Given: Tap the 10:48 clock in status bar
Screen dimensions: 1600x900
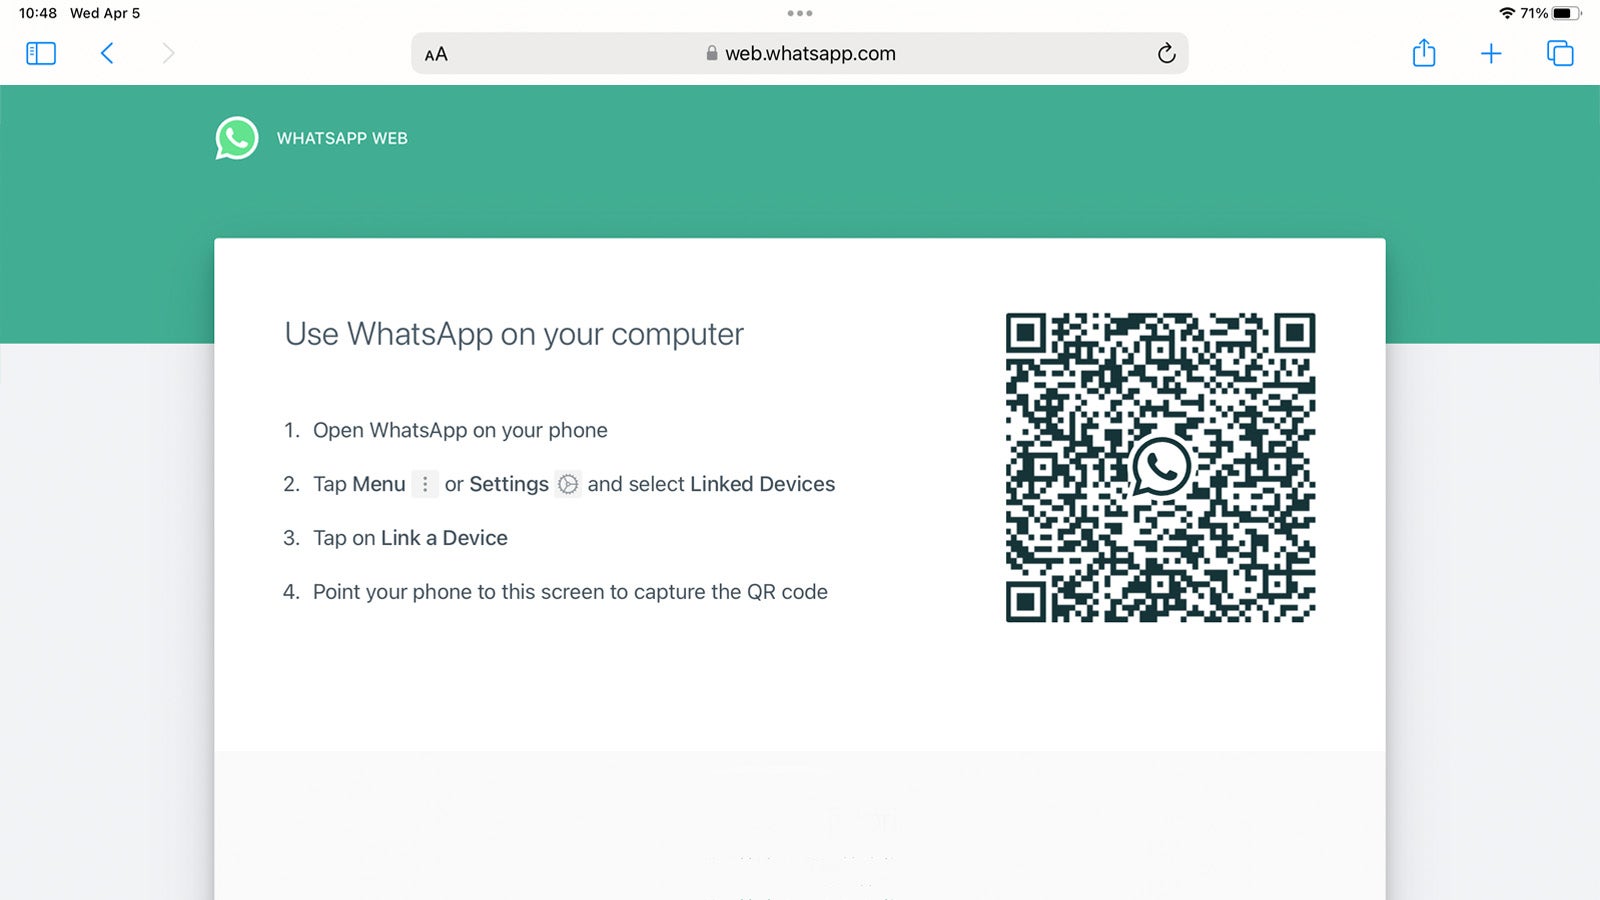Looking at the screenshot, I should 38,13.
